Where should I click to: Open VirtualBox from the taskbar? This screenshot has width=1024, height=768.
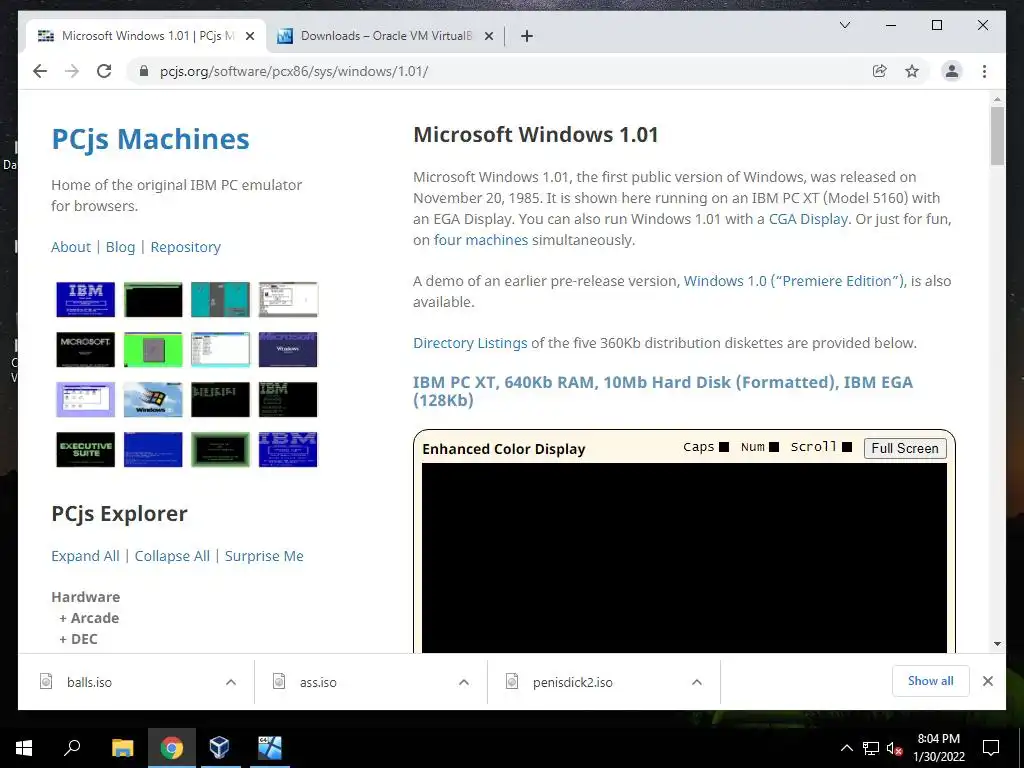(219, 748)
